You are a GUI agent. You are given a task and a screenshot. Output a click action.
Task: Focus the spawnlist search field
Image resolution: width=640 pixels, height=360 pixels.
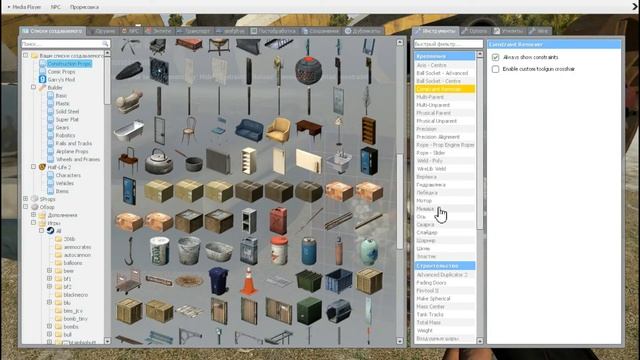(x=65, y=43)
